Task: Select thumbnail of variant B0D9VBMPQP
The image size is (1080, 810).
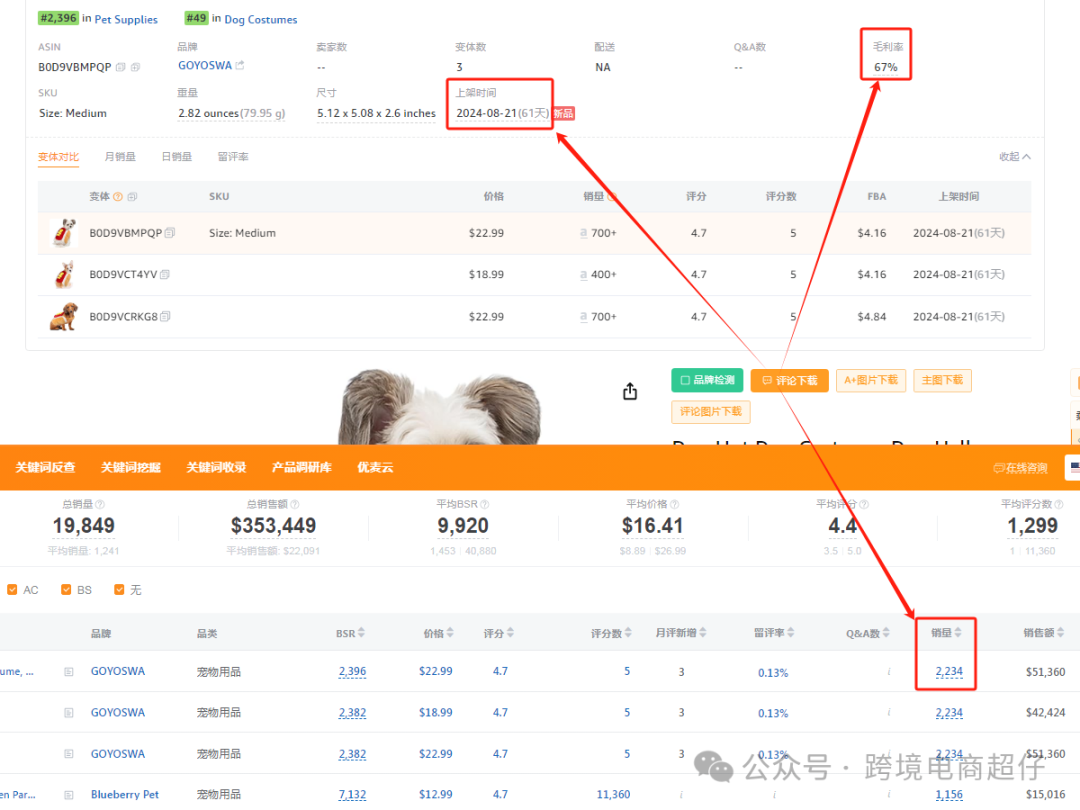Action: [64, 233]
